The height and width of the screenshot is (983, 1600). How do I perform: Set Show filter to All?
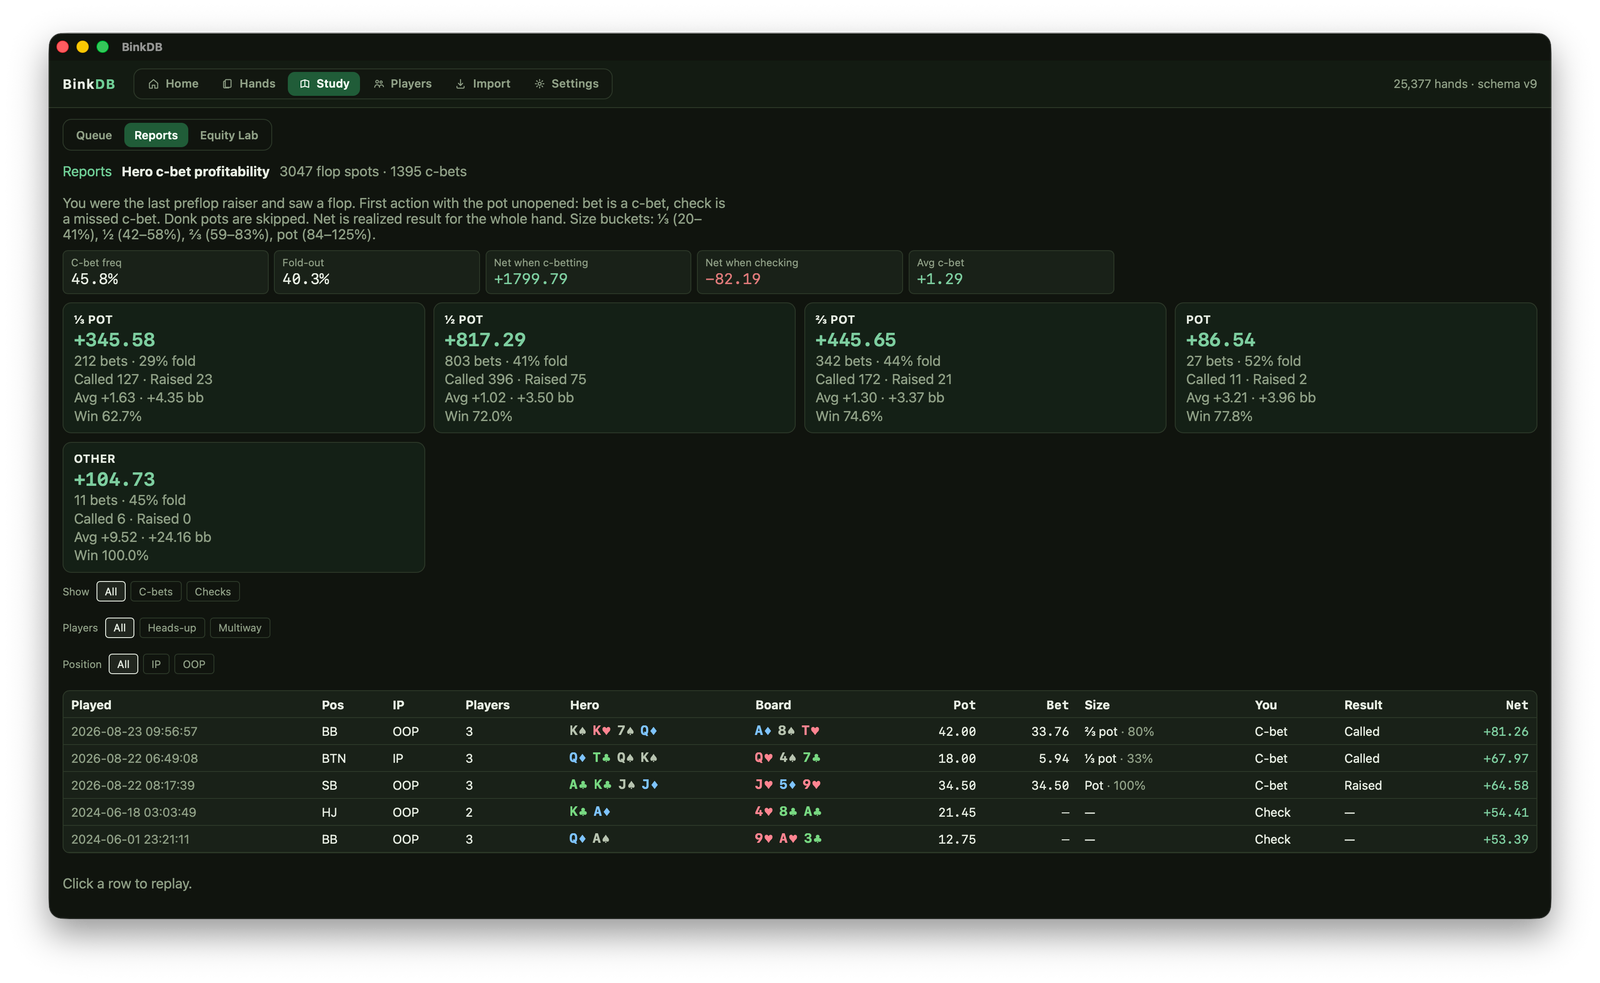(x=111, y=592)
